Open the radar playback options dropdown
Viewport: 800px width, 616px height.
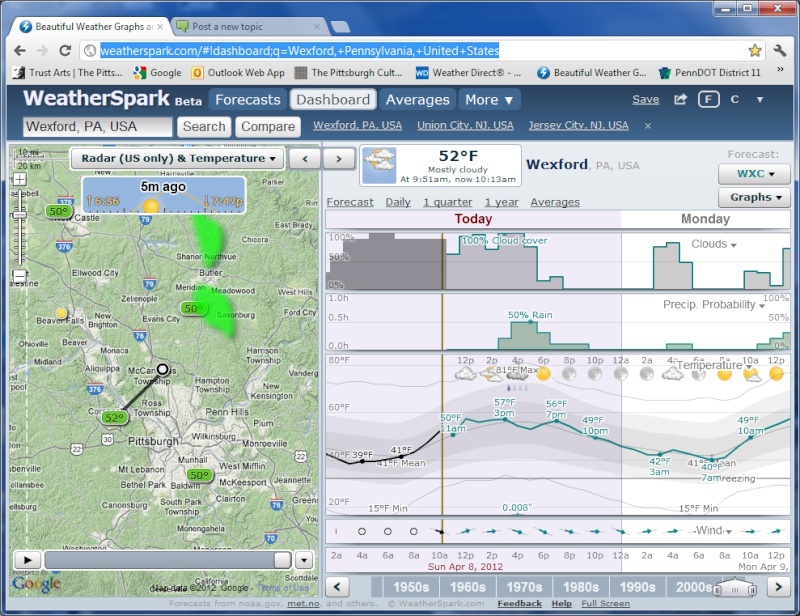click(304, 560)
